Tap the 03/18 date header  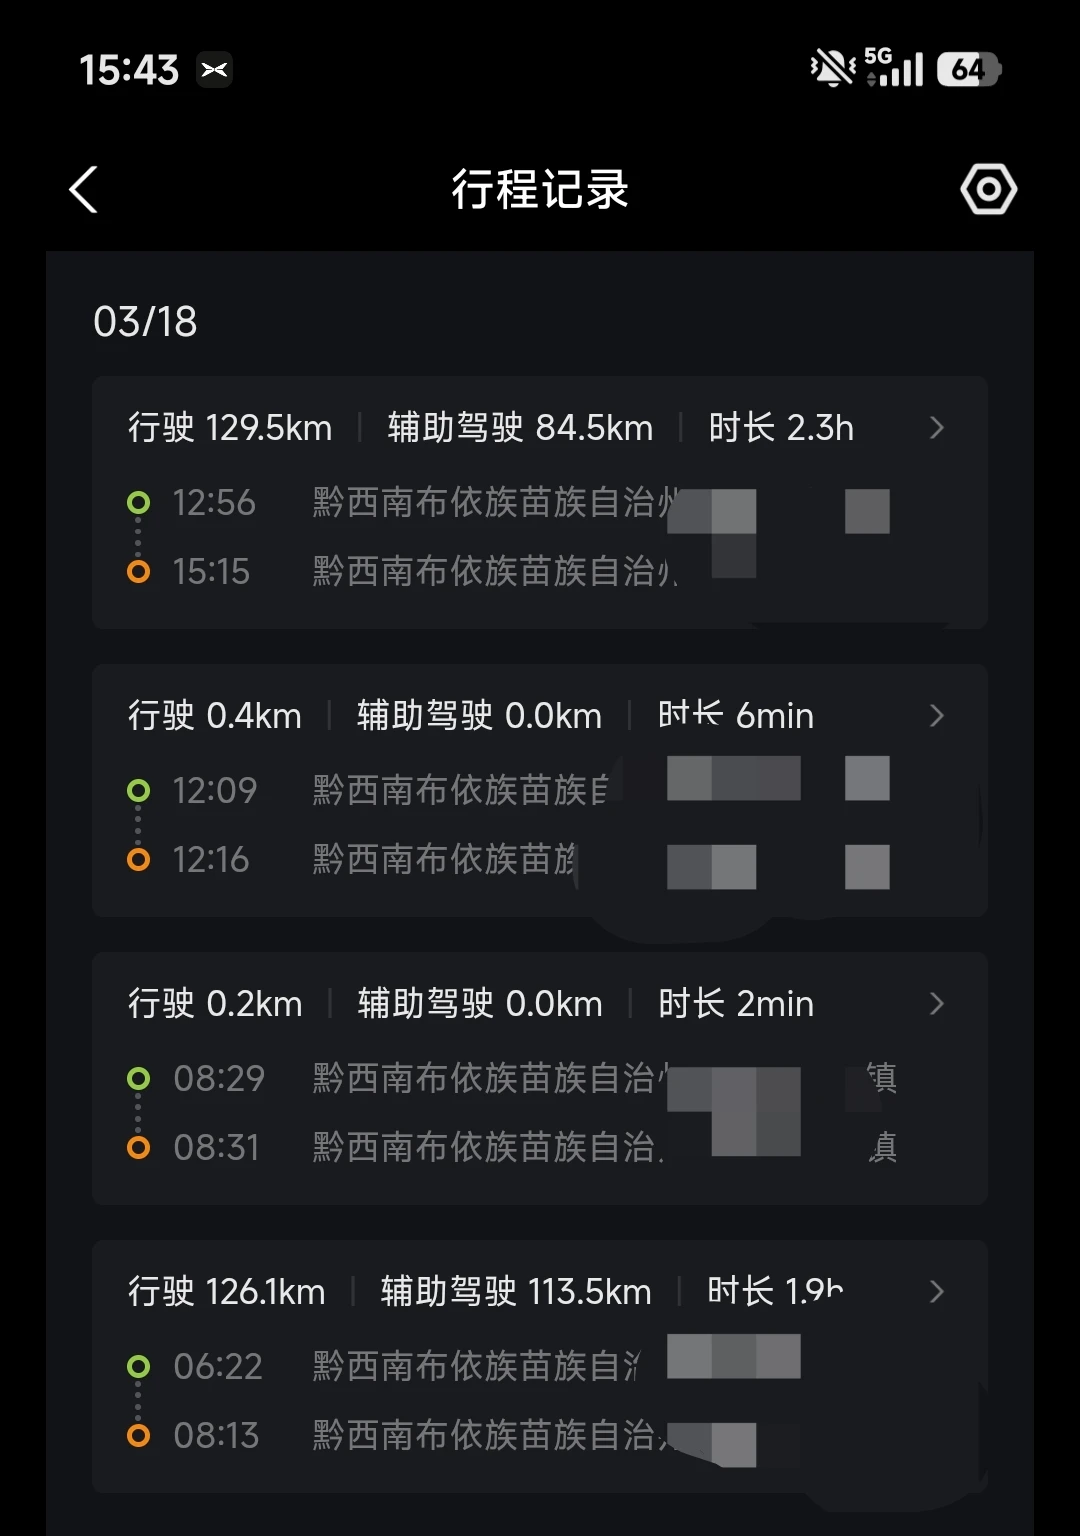click(x=145, y=322)
